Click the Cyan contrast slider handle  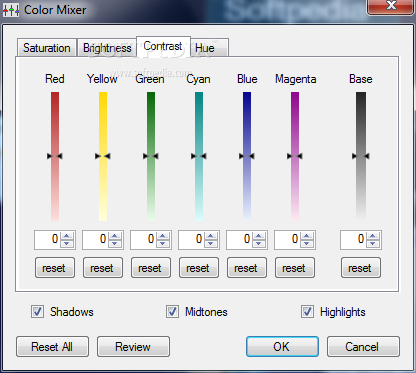point(199,156)
